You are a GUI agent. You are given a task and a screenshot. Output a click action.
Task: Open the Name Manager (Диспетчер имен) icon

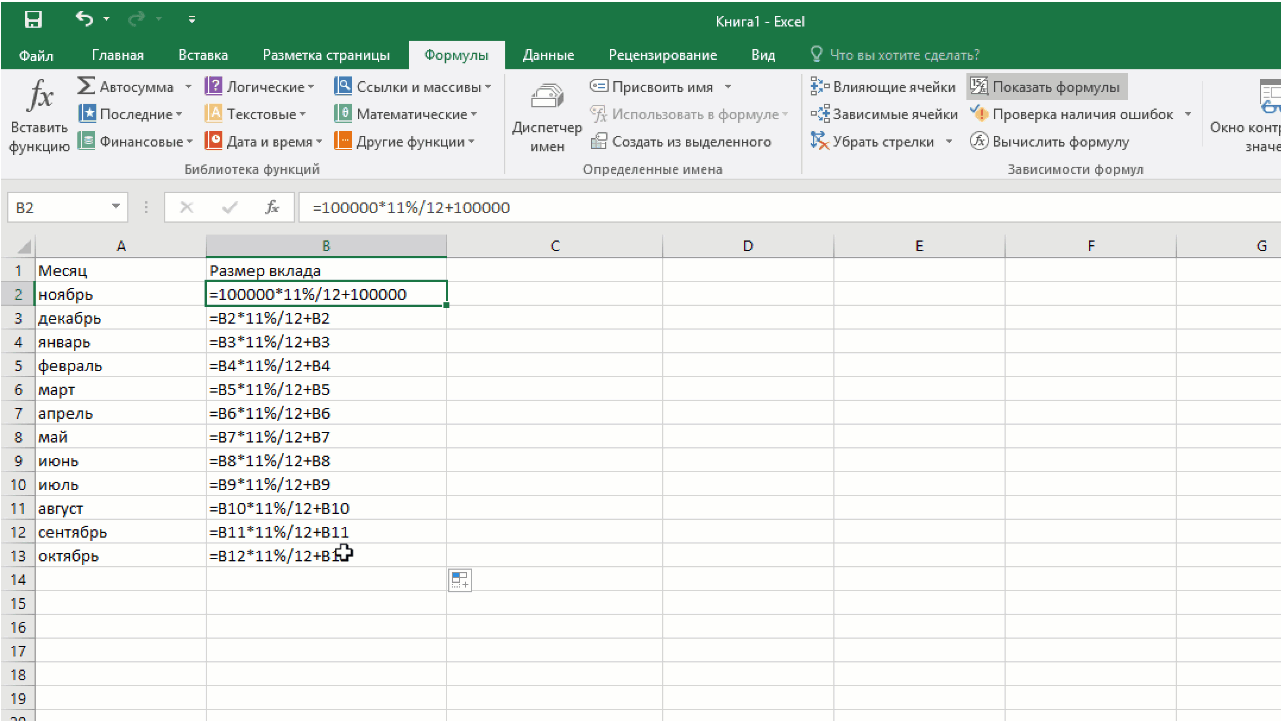click(547, 117)
